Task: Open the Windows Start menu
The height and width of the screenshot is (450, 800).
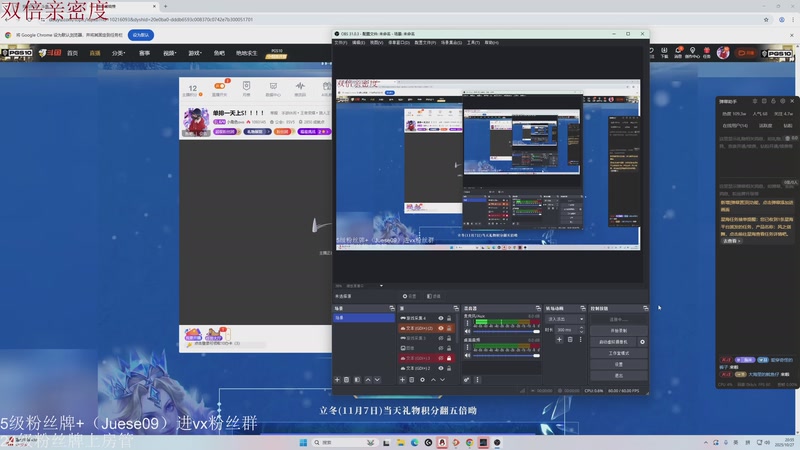Action: [x=303, y=442]
